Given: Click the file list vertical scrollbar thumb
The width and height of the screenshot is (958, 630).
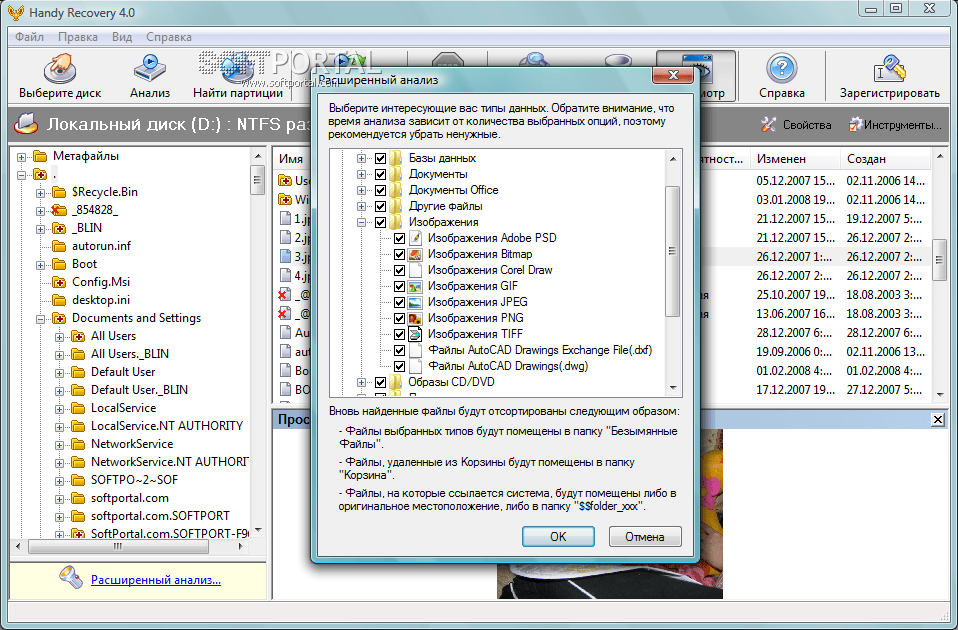Looking at the screenshot, I should tap(938, 260).
